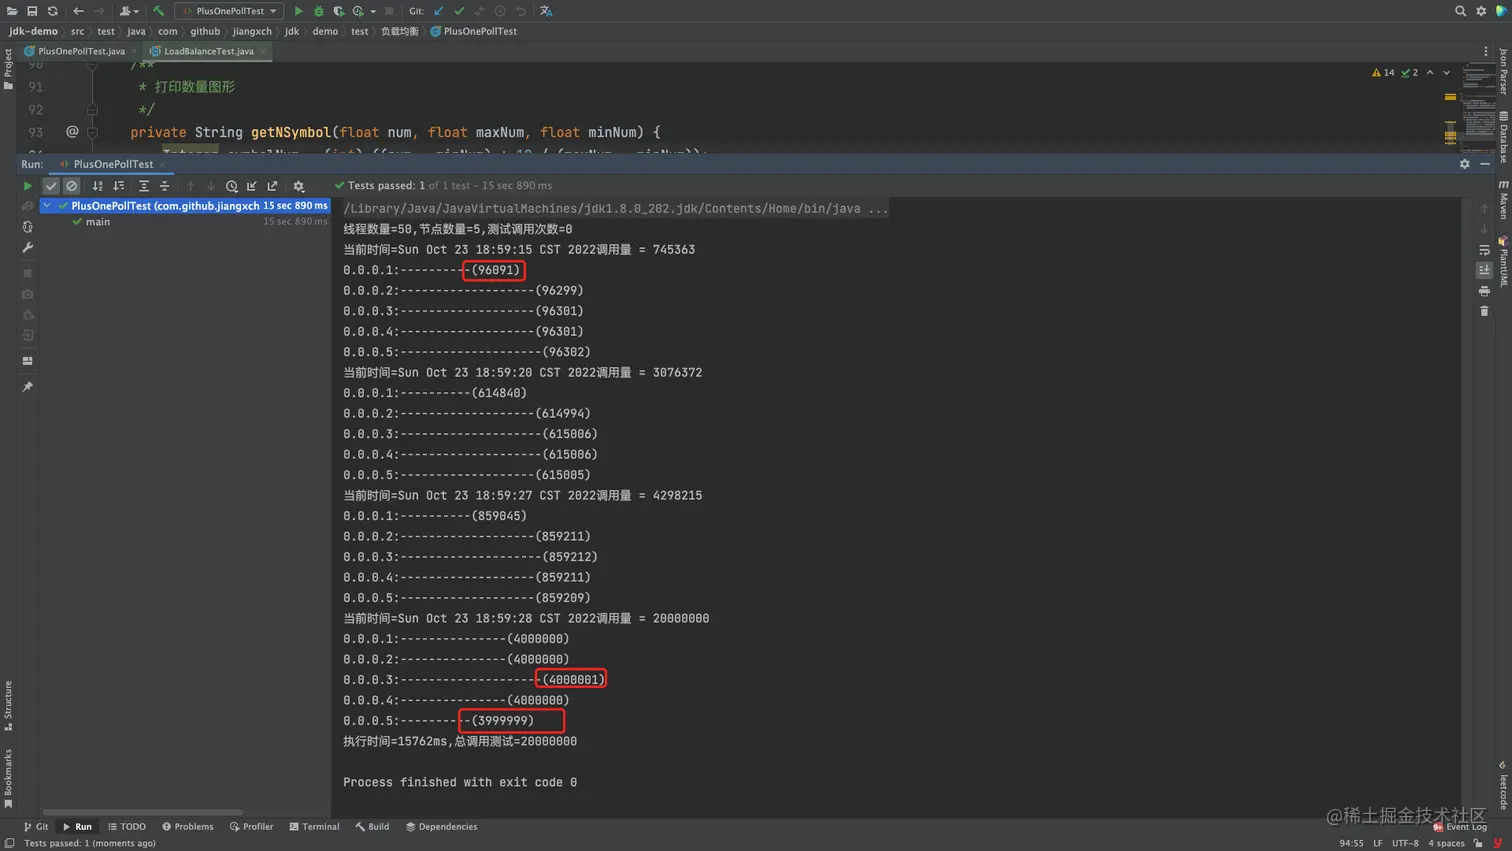Viewport: 1512px width, 851px height.
Task: Collapse the PlusOnePollTest node in test tree
Action: [47, 206]
